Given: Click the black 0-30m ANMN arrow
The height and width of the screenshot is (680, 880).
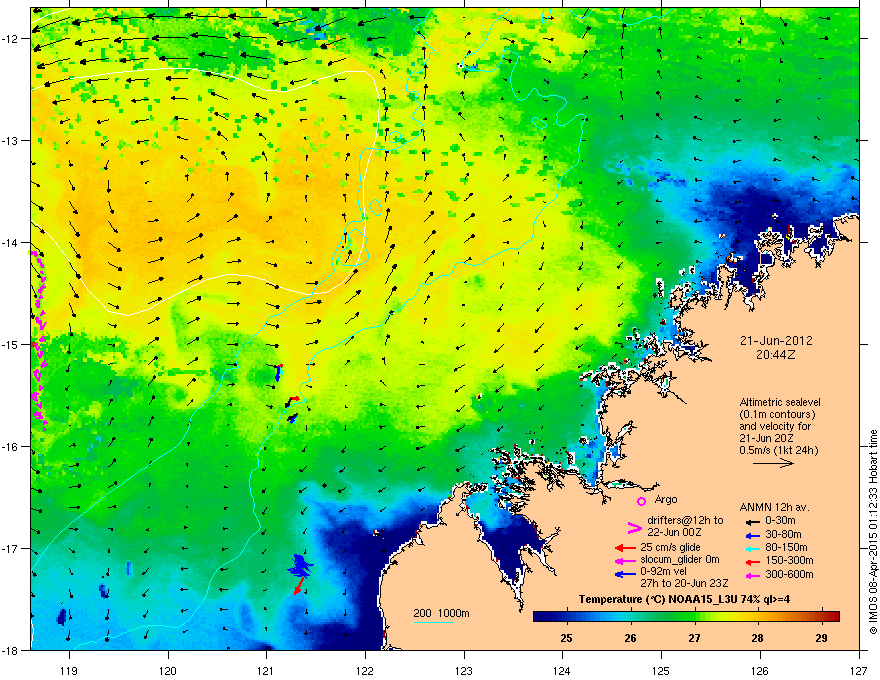Looking at the screenshot, I should pyautogui.click(x=751, y=521).
